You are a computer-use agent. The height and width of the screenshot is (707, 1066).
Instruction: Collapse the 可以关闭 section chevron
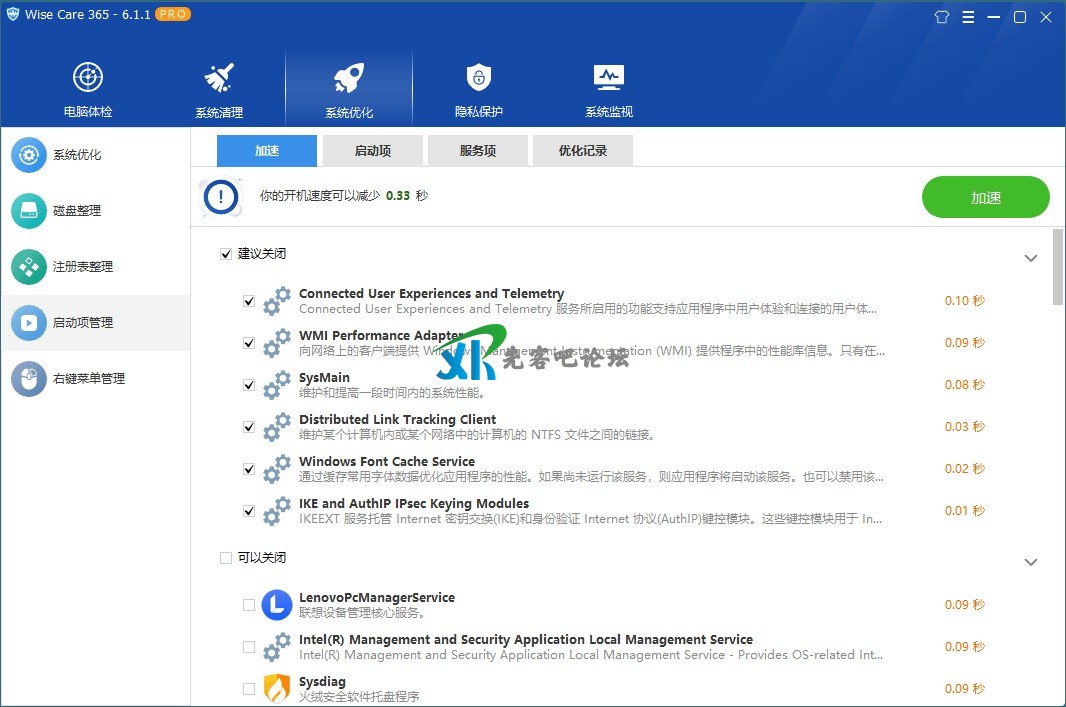click(x=1031, y=562)
